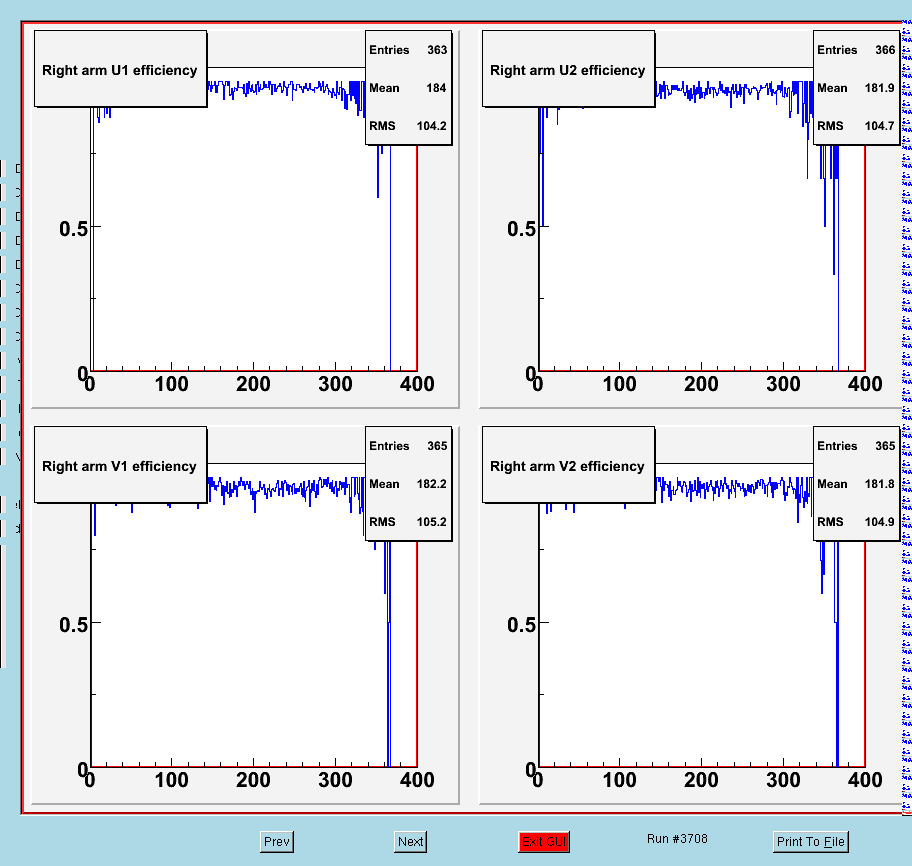
Task: Click the Mean 181.8 value in V2 stats
Action: click(x=879, y=484)
